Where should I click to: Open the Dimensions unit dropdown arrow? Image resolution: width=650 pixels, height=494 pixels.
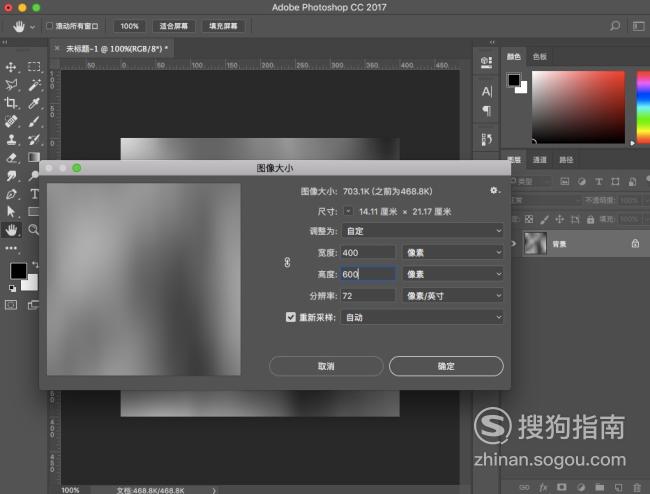(348, 211)
